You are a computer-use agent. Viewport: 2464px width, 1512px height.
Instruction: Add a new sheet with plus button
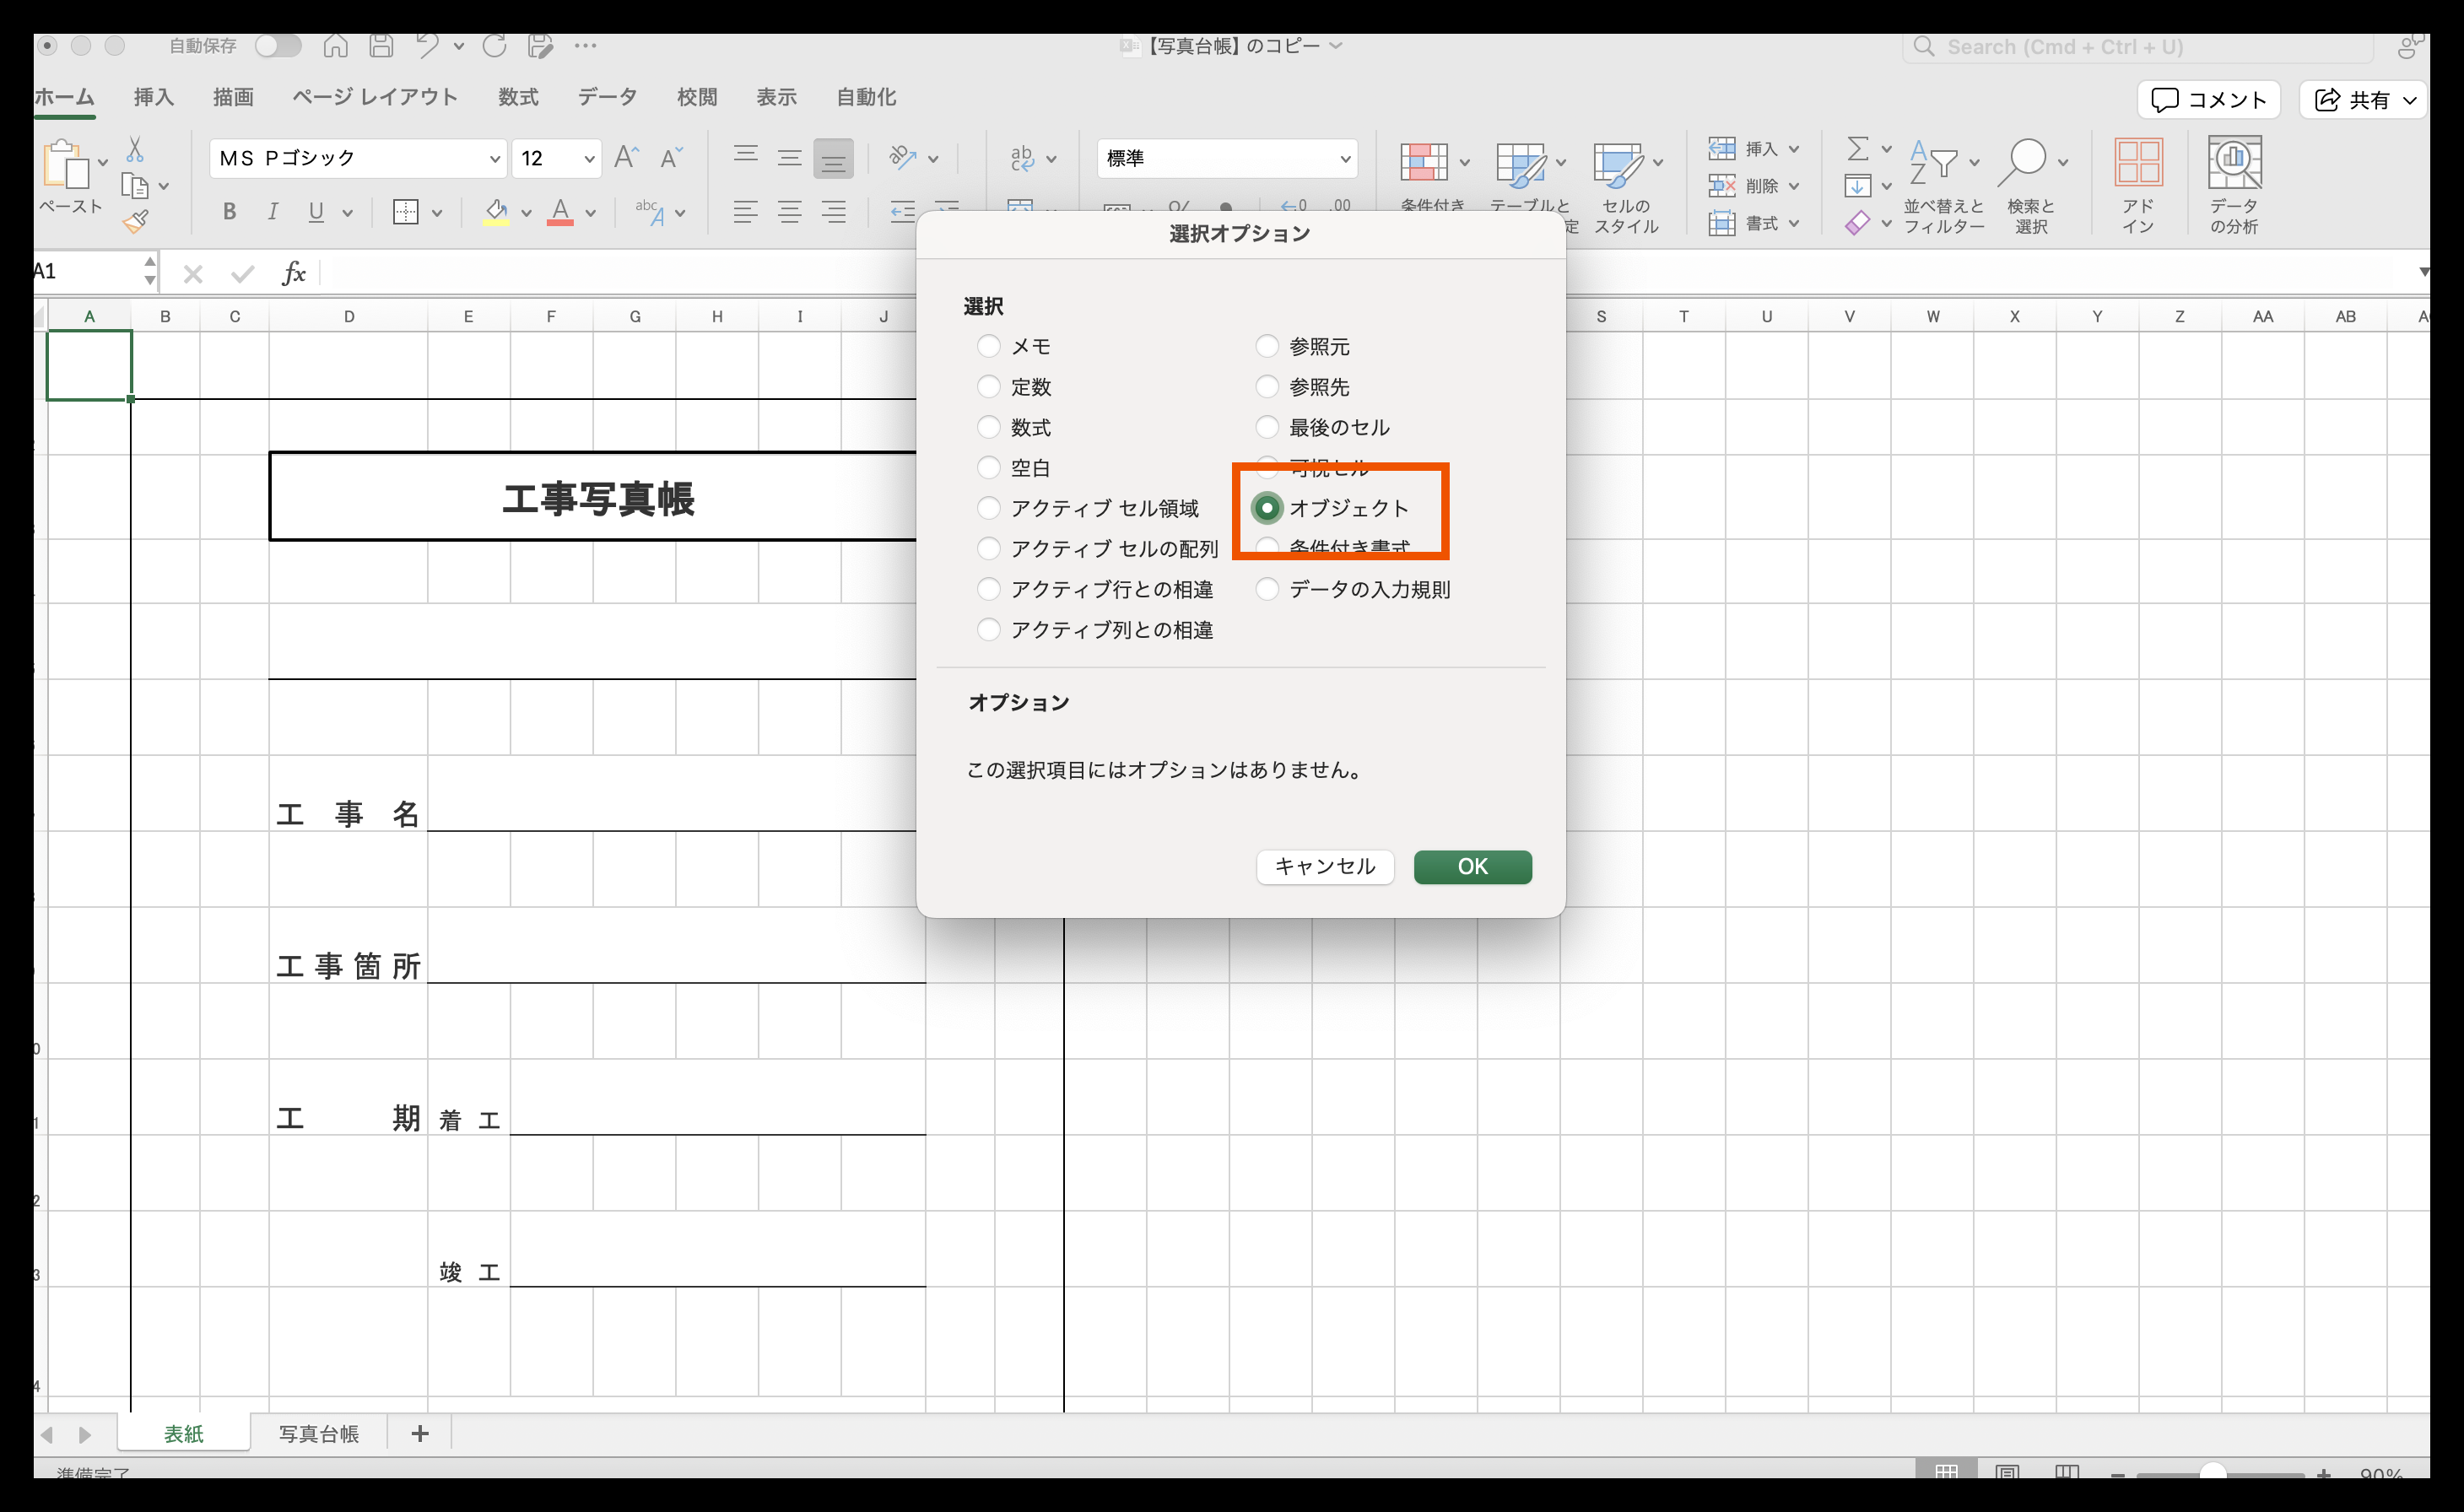[x=420, y=1433]
